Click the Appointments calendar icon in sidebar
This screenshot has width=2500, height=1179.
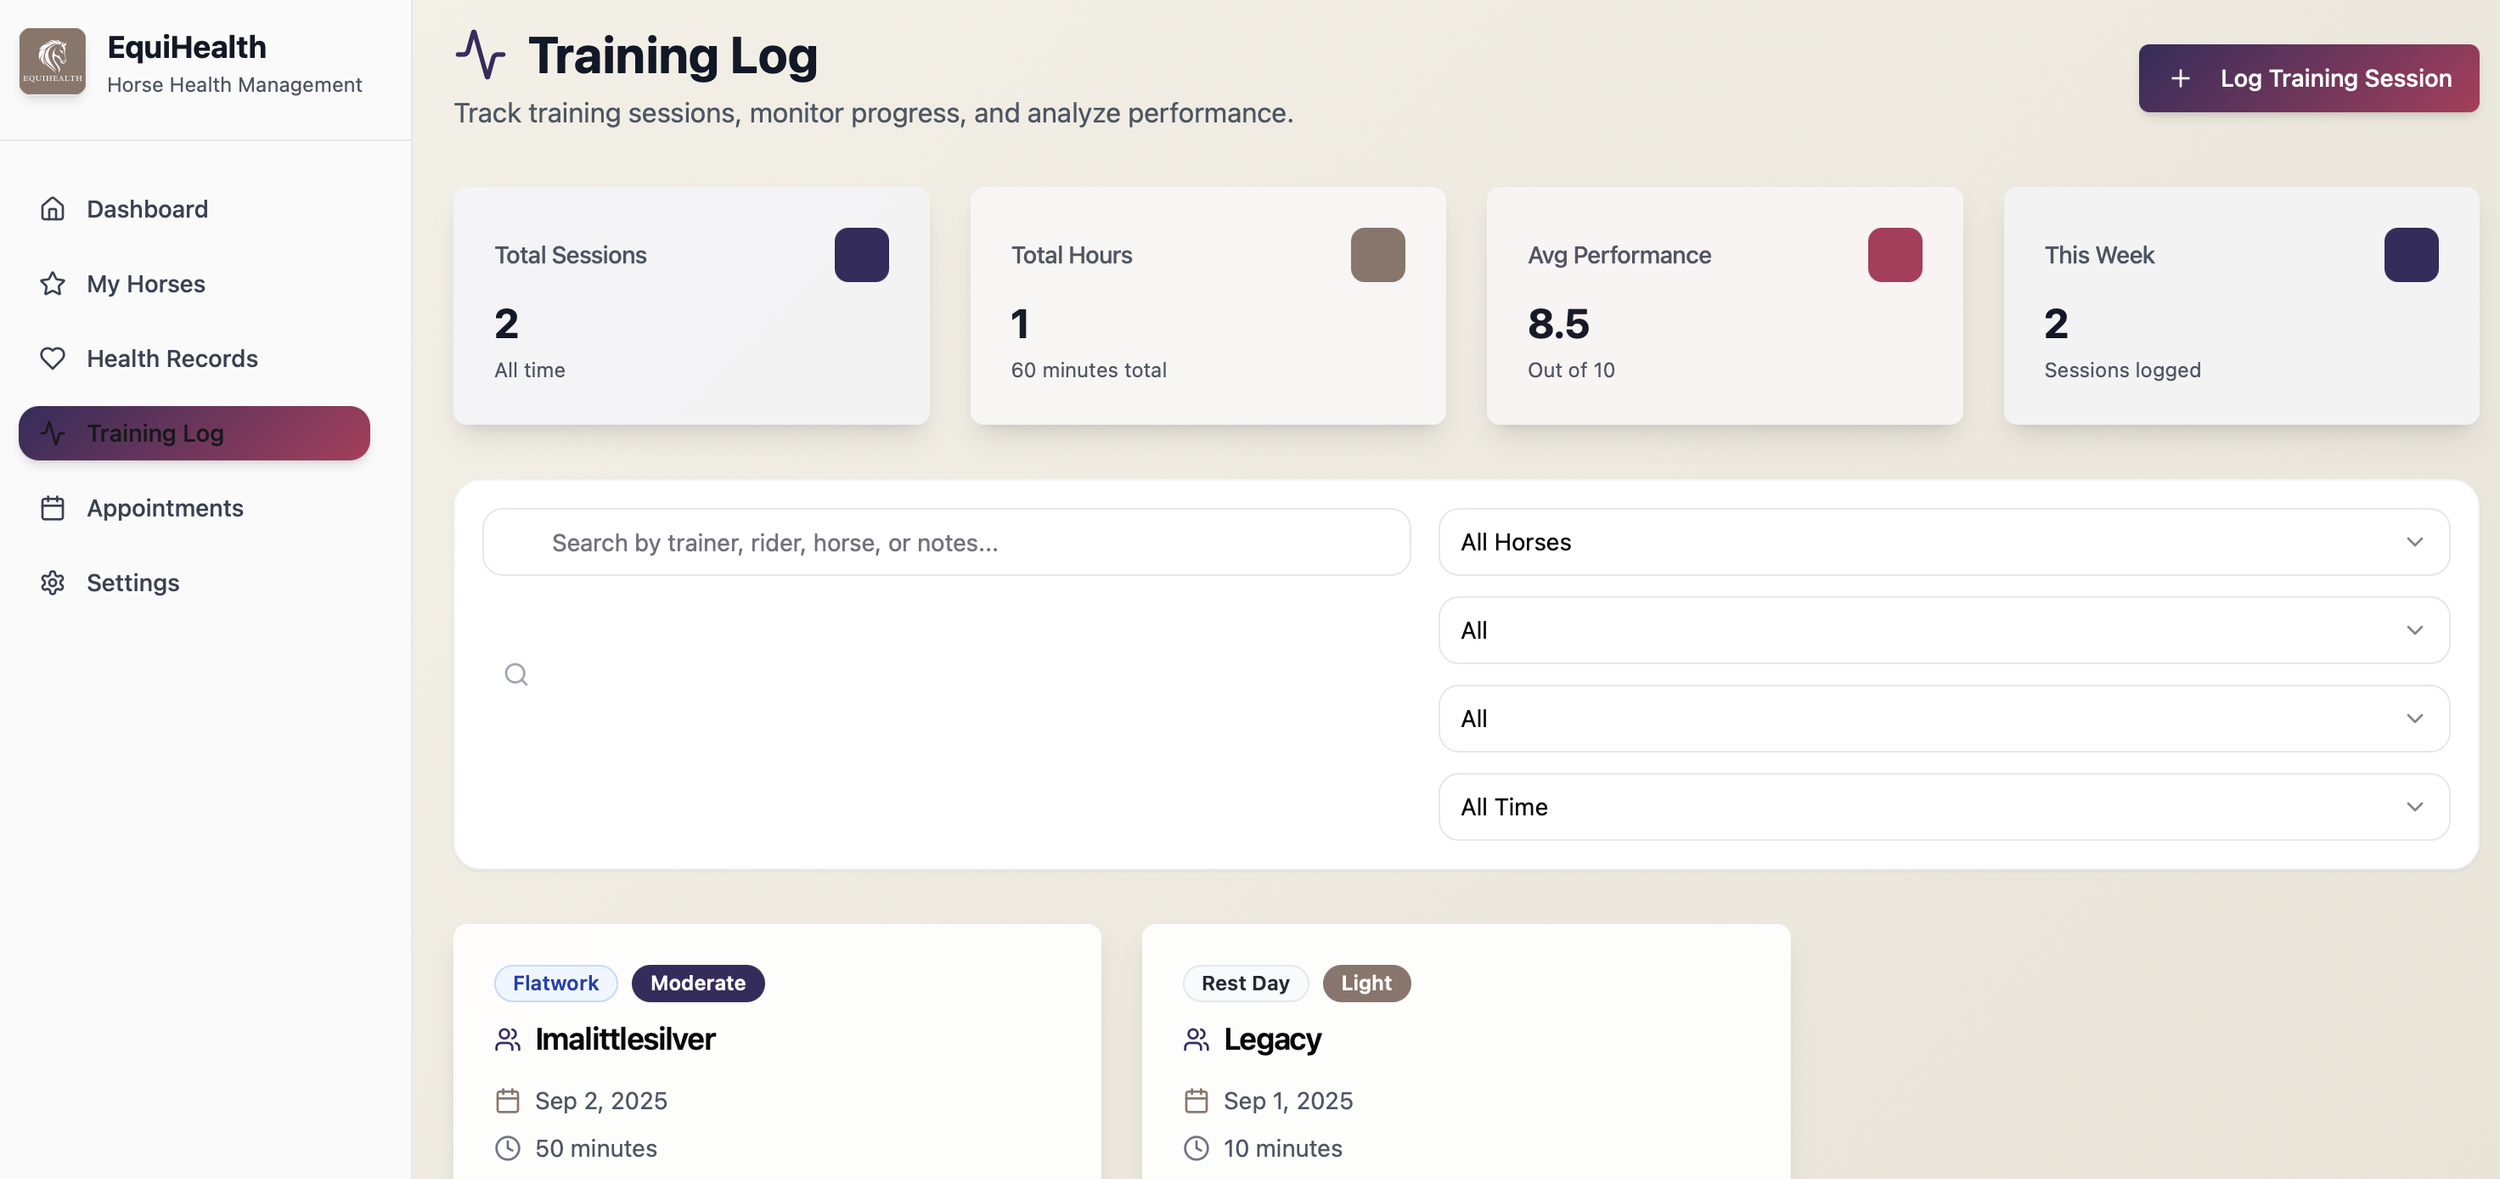[52, 508]
